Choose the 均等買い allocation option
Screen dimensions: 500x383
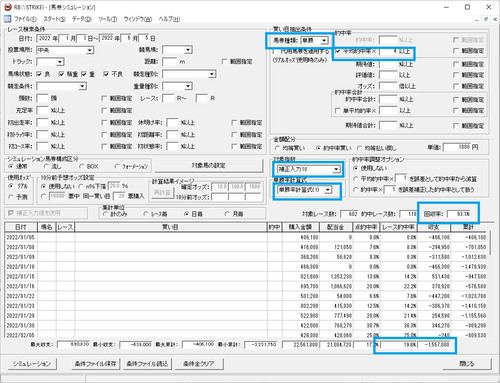277,148
